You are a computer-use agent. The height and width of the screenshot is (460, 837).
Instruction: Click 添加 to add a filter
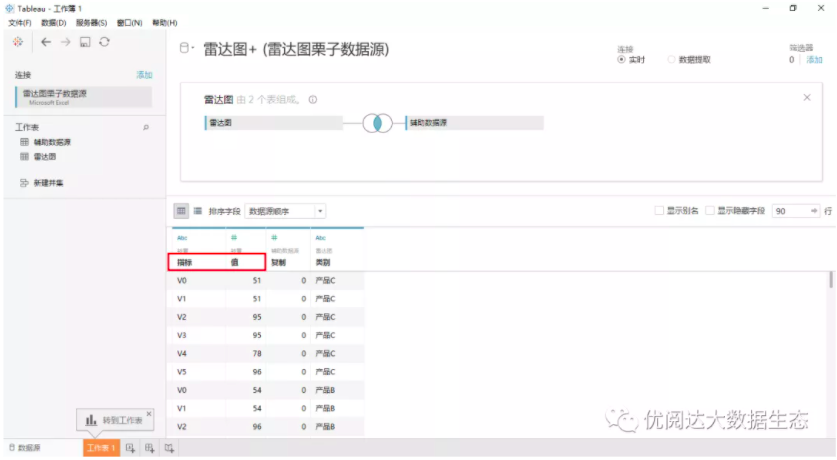[x=814, y=60]
